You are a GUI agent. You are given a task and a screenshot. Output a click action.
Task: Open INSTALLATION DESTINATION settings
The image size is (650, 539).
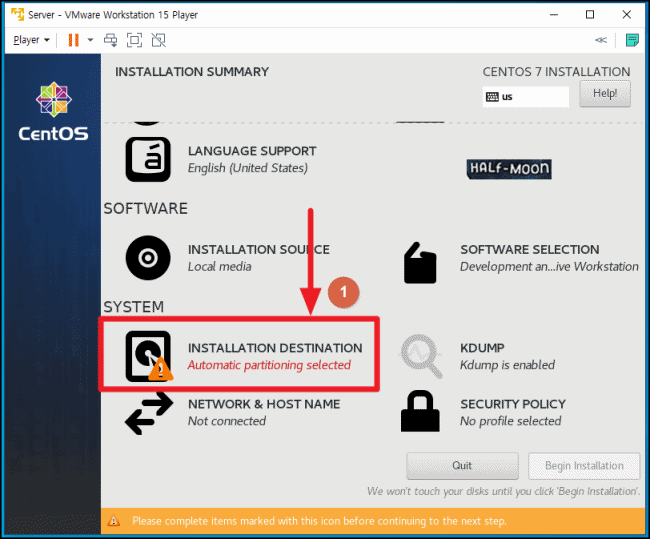click(275, 348)
